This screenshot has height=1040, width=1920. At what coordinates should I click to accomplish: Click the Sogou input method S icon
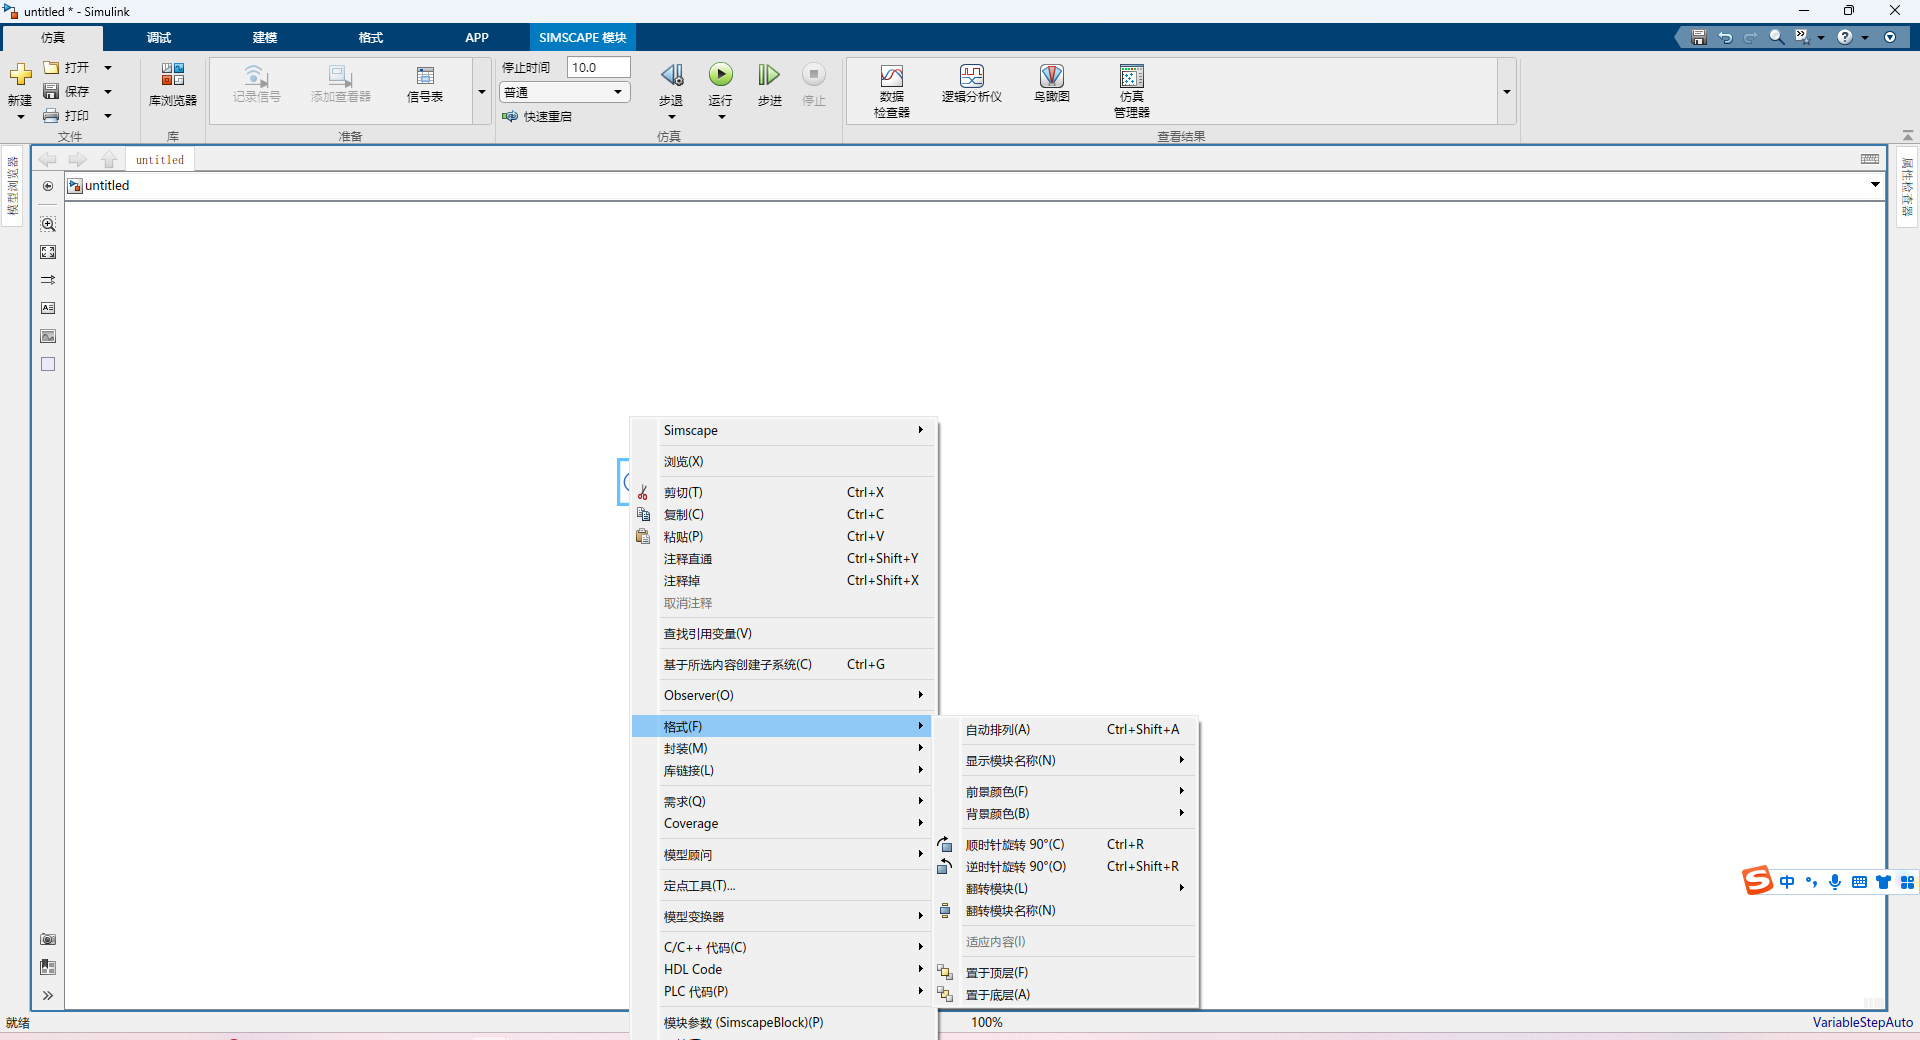pos(1757,881)
